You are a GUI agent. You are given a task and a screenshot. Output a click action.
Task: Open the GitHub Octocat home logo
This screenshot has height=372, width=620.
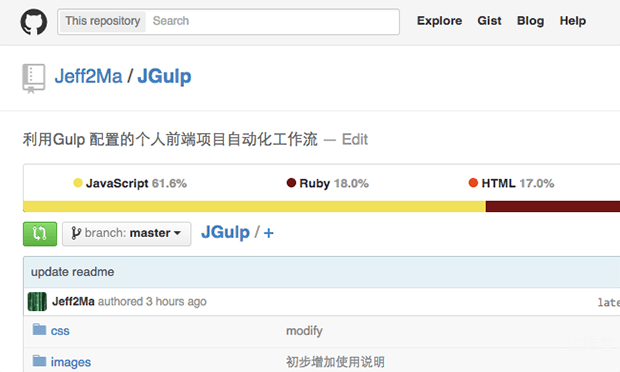pyautogui.click(x=34, y=22)
